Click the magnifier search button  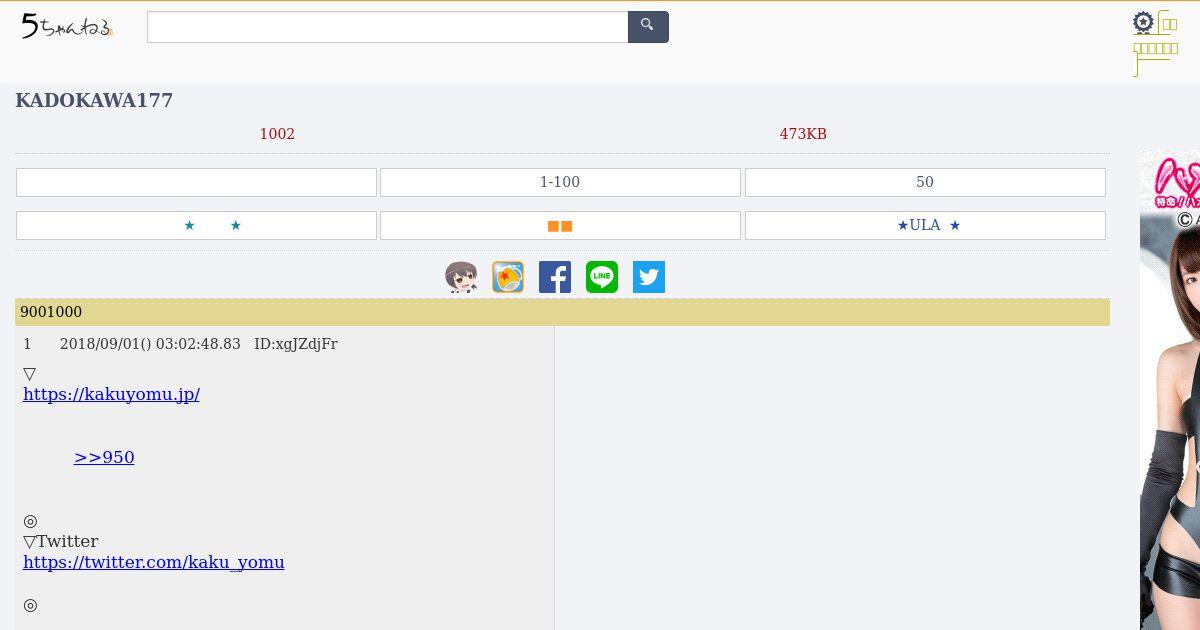pos(648,27)
